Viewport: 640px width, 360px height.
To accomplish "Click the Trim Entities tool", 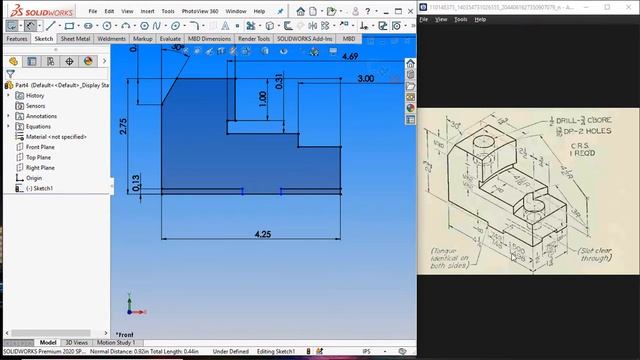I will point(251,26).
